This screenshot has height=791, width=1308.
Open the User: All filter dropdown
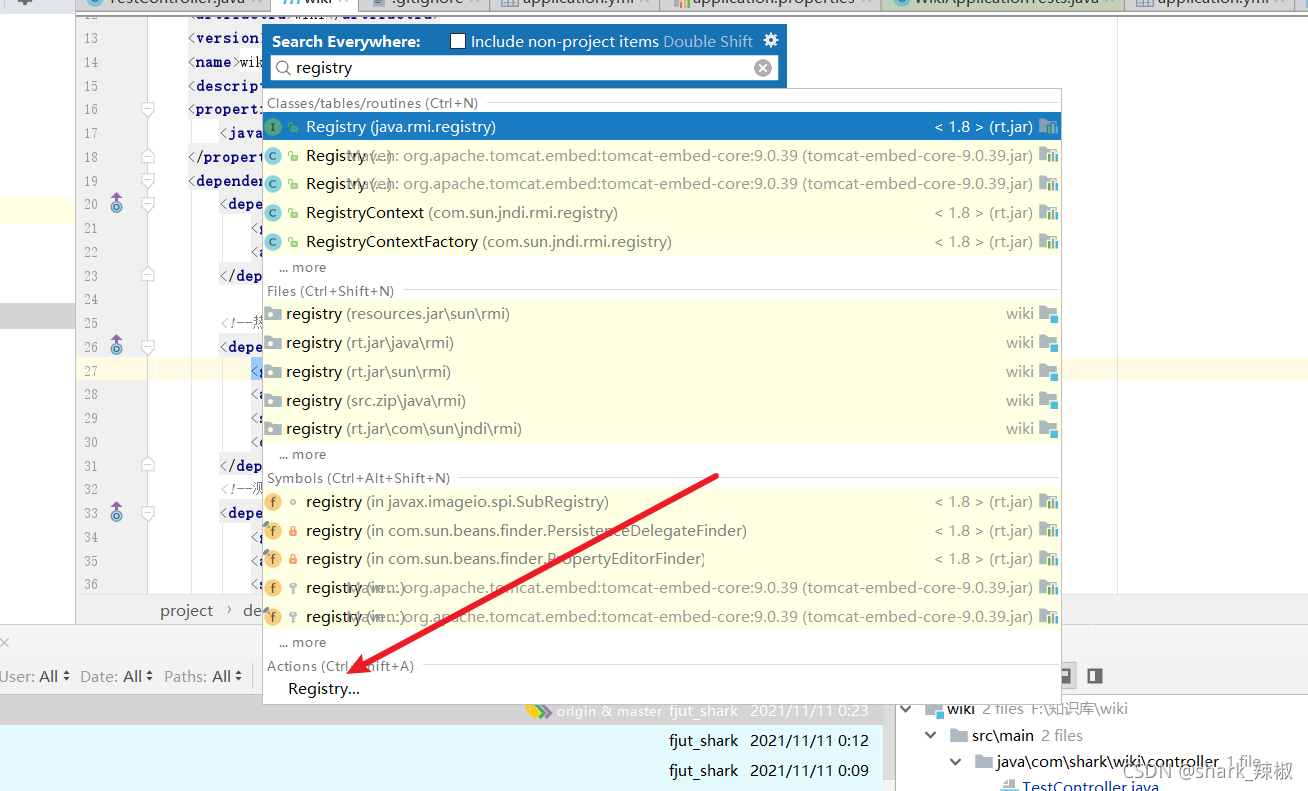click(35, 677)
